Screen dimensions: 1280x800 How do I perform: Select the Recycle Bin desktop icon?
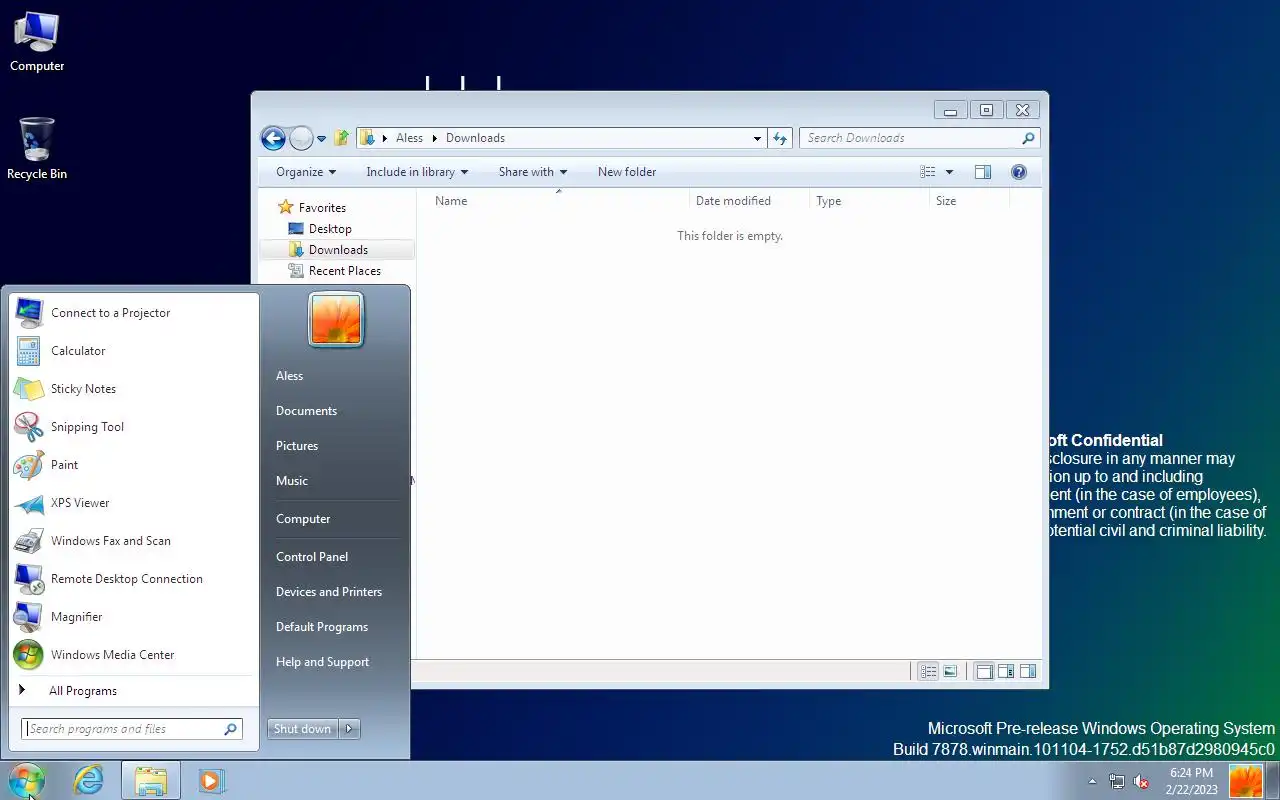[x=37, y=149]
